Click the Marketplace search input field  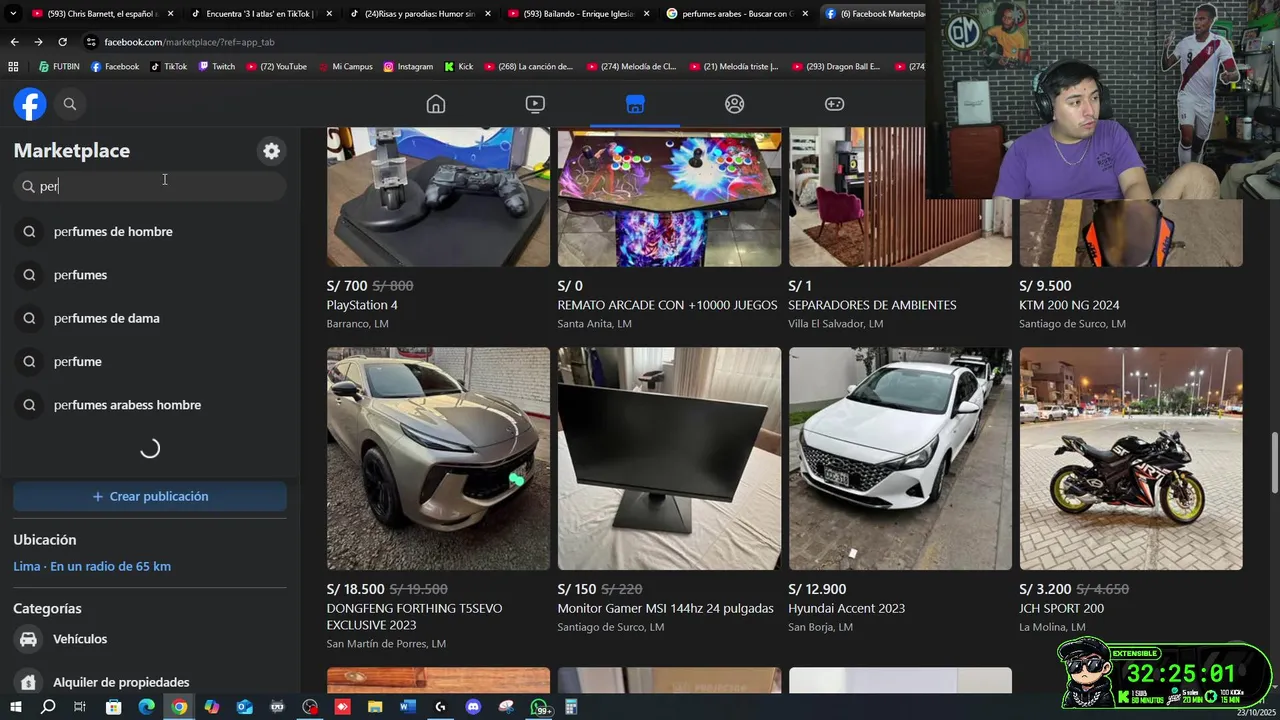pos(150,186)
